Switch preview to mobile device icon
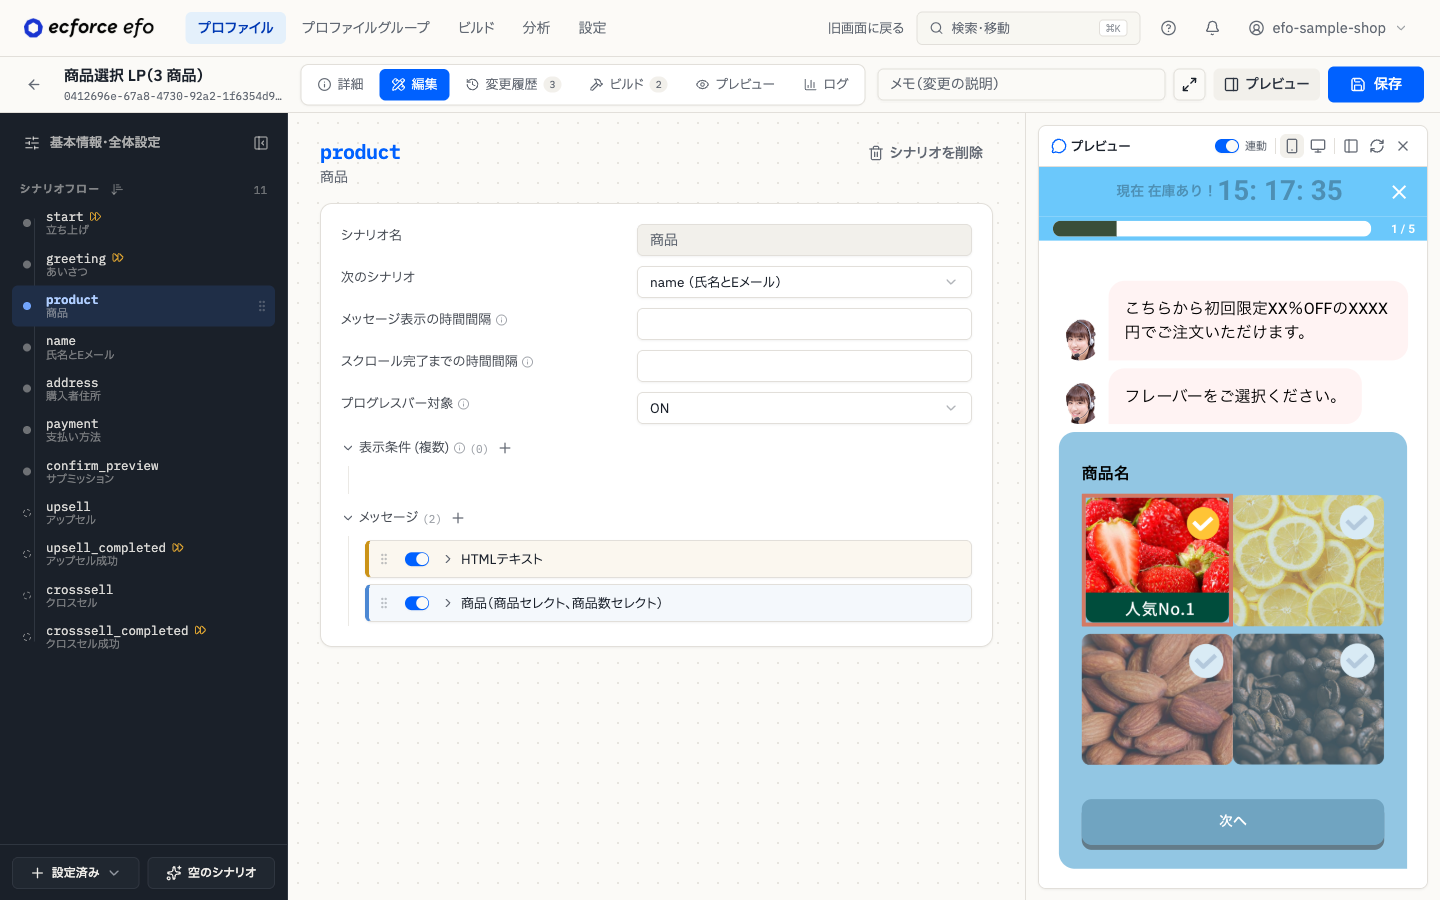The image size is (1440, 900). (1292, 146)
